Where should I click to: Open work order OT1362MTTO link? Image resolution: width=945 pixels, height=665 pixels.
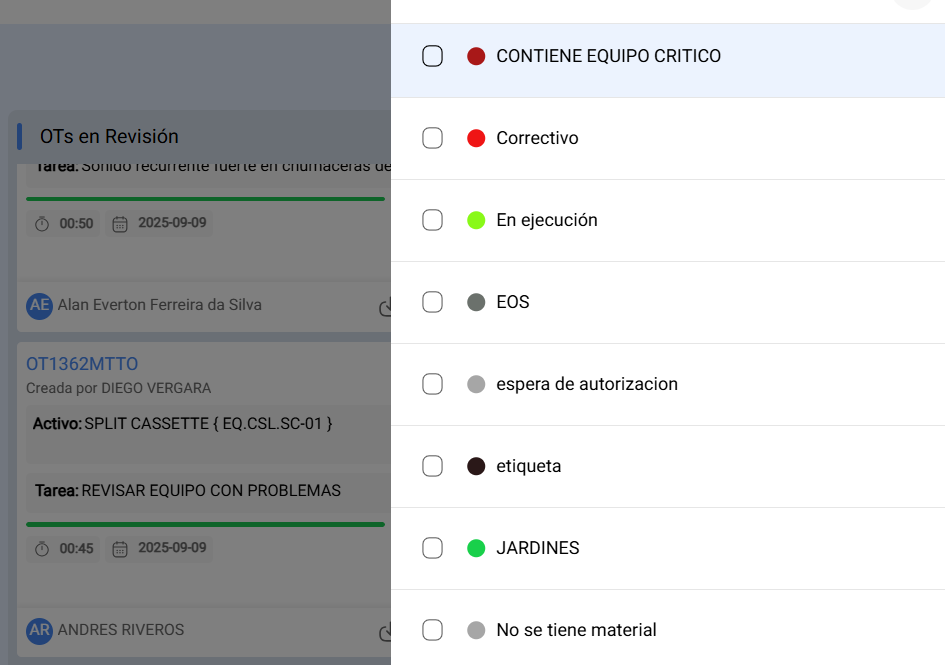[x=82, y=364]
